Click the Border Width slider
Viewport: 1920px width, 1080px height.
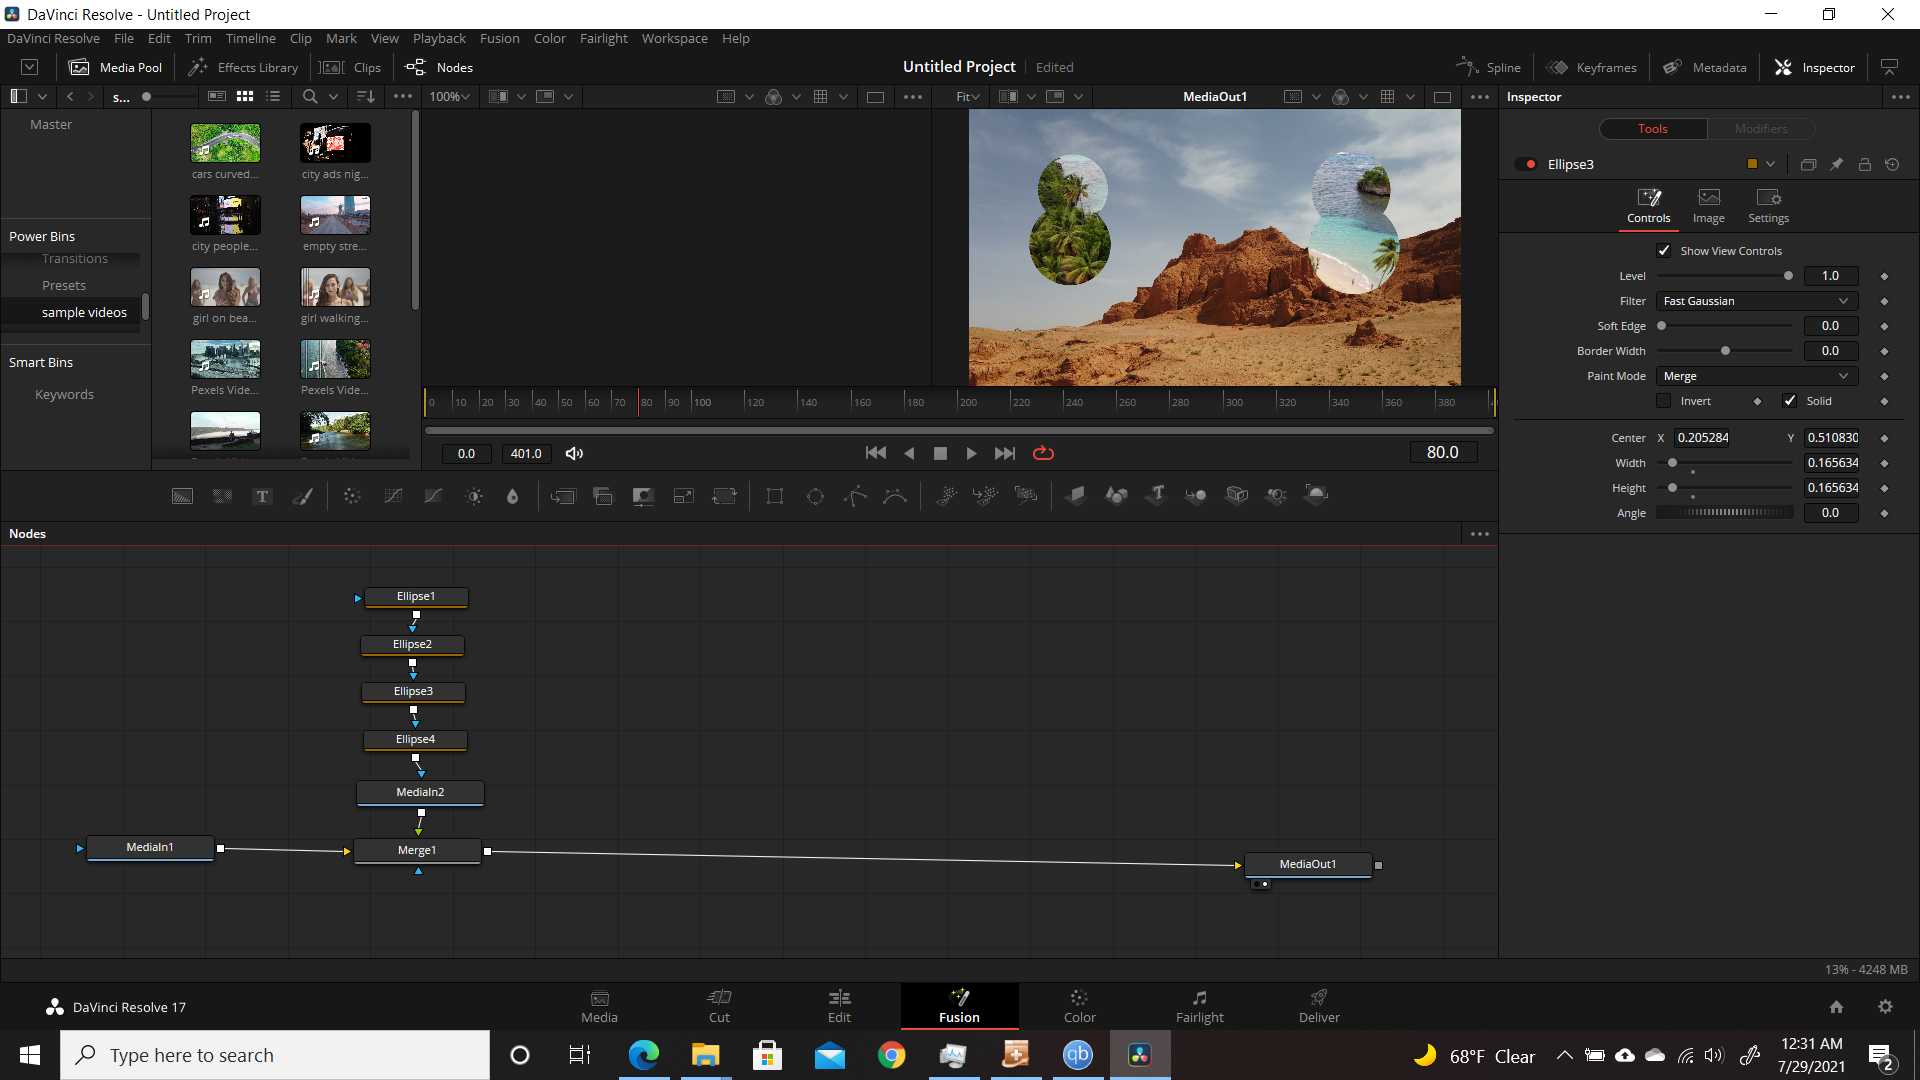(x=1725, y=351)
